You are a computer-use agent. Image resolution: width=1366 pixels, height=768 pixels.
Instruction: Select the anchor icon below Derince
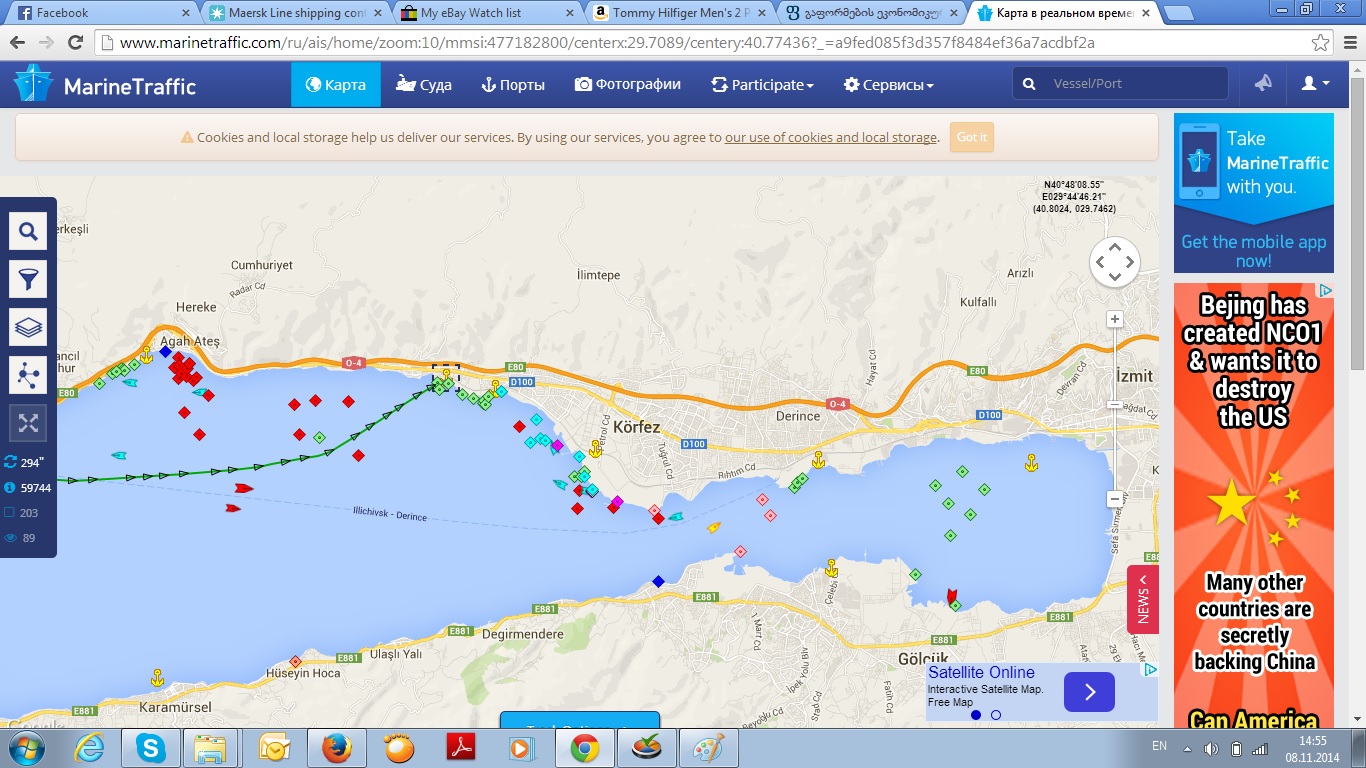point(818,459)
